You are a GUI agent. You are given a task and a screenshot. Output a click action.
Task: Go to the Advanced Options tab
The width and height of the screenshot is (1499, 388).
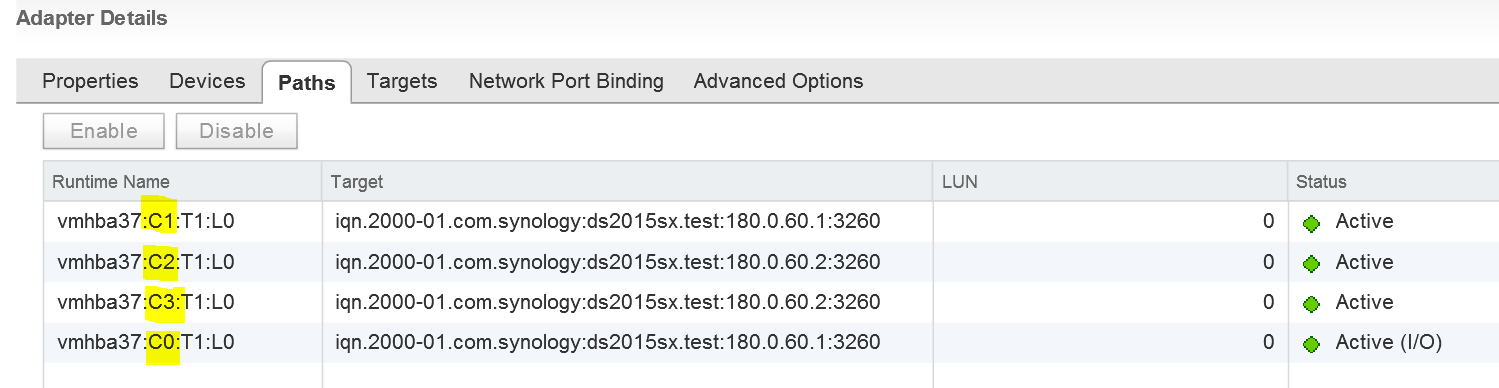(778, 81)
